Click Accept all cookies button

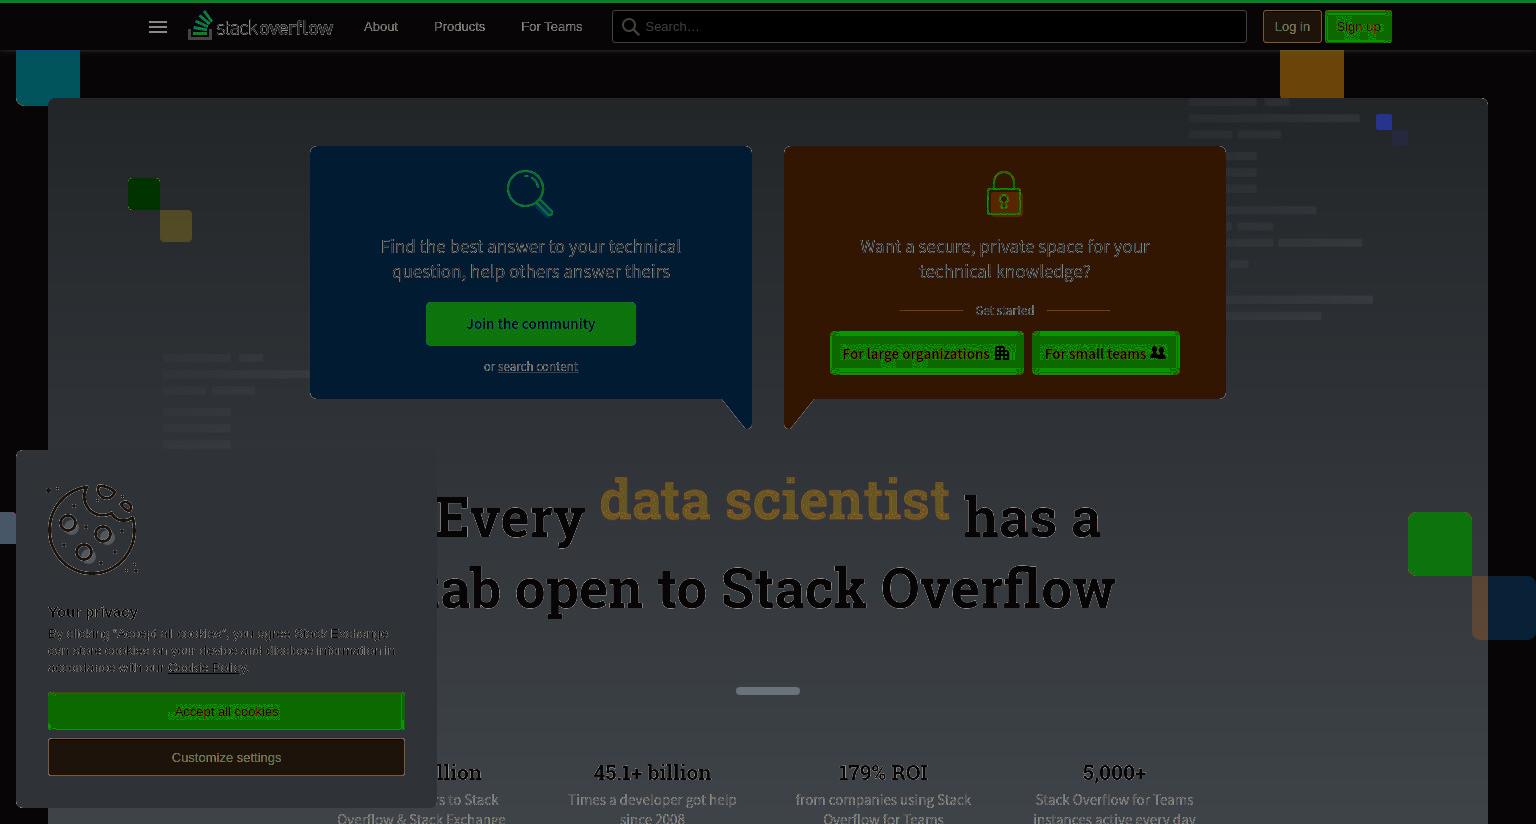coord(226,711)
